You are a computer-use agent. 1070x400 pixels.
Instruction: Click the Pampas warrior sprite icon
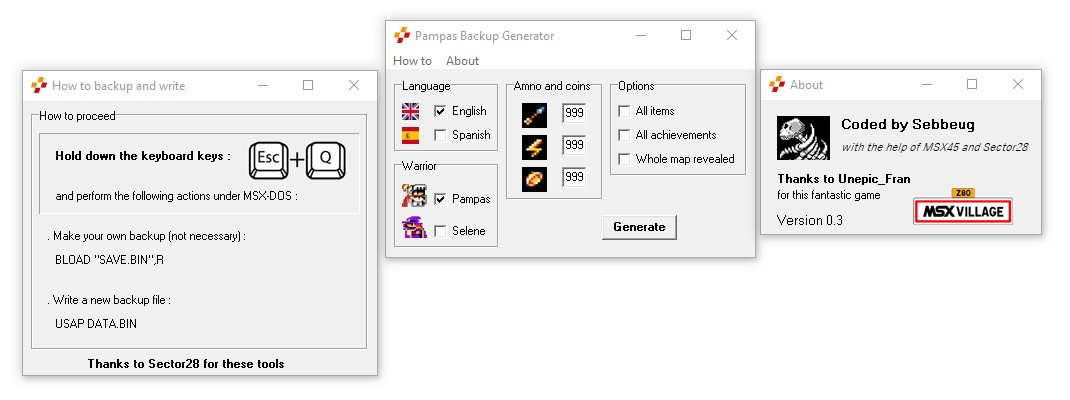pos(414,196)
